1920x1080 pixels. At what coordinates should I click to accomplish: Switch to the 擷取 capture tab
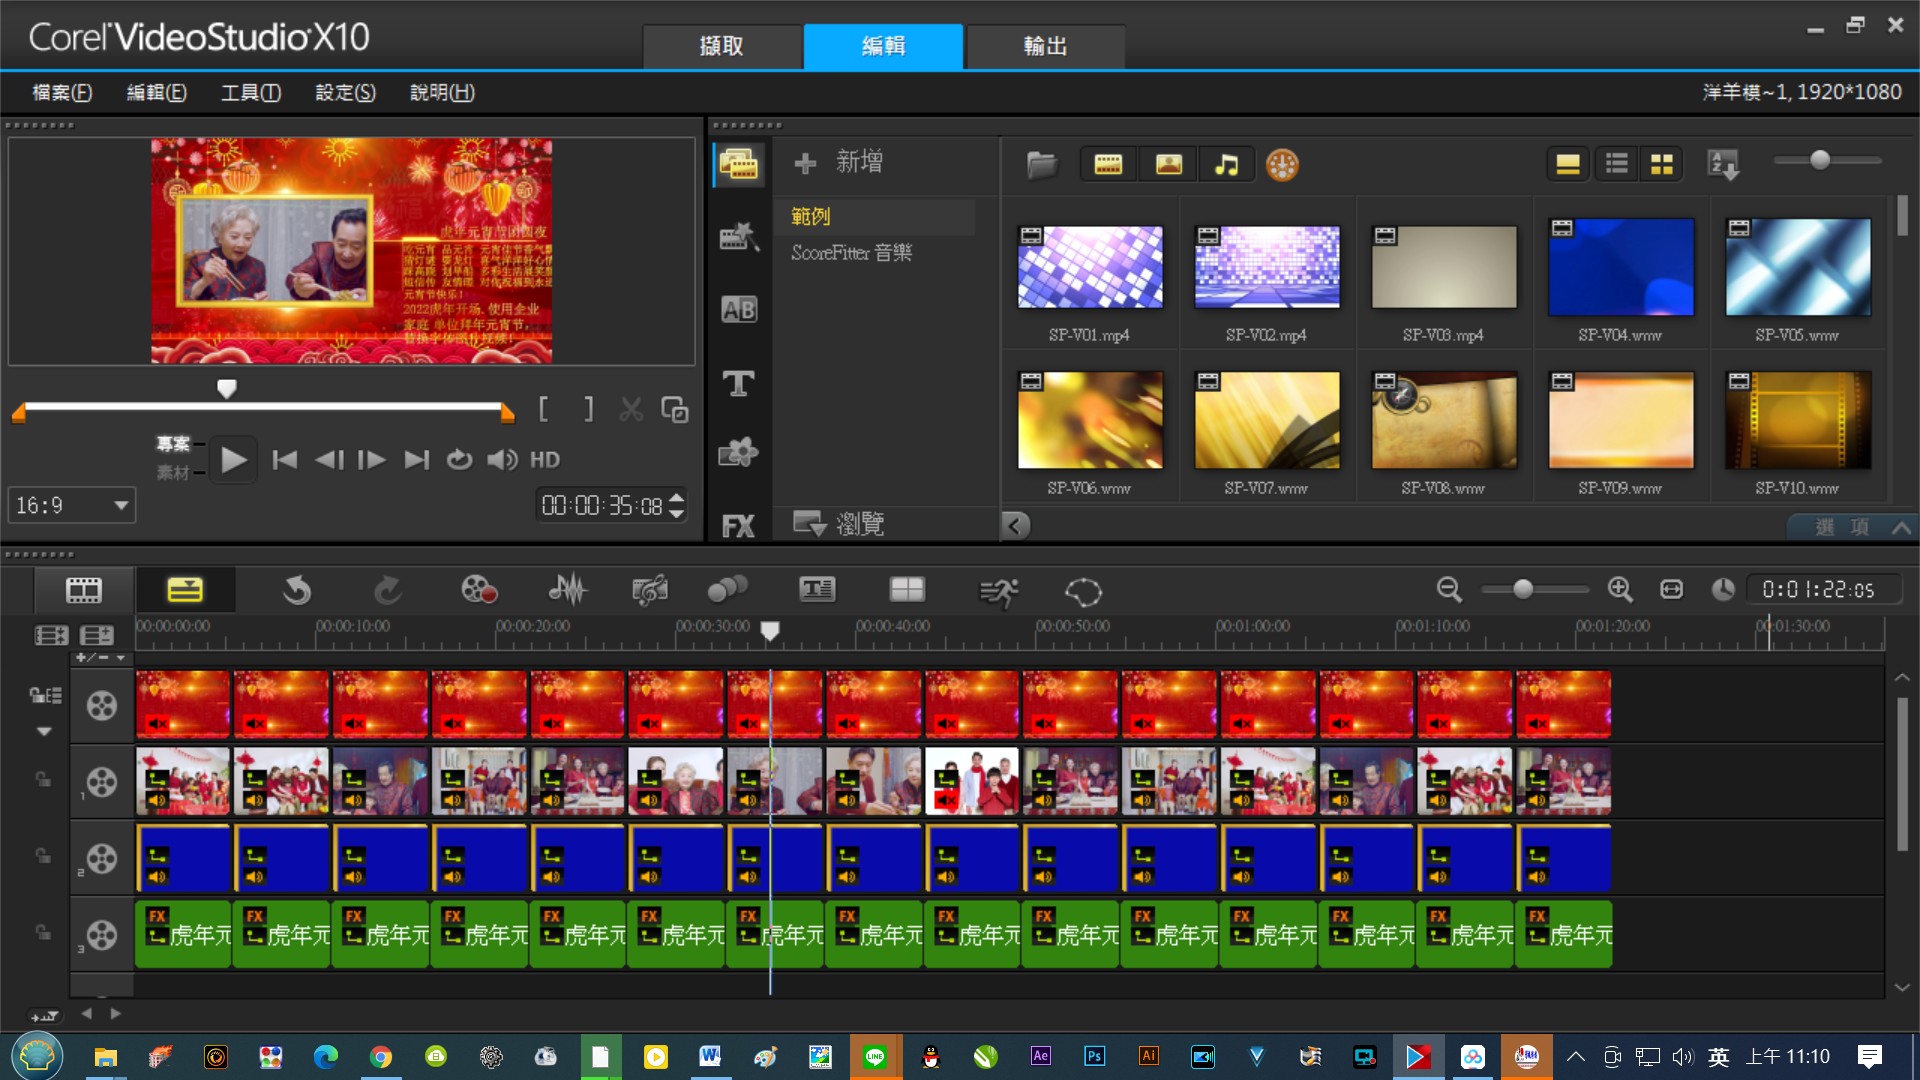point(722,46)
